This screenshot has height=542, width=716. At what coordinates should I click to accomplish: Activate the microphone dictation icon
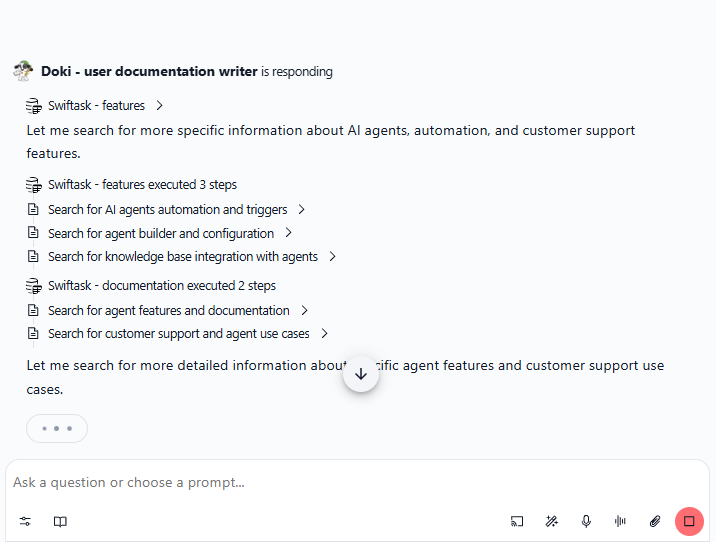(586, 521)
